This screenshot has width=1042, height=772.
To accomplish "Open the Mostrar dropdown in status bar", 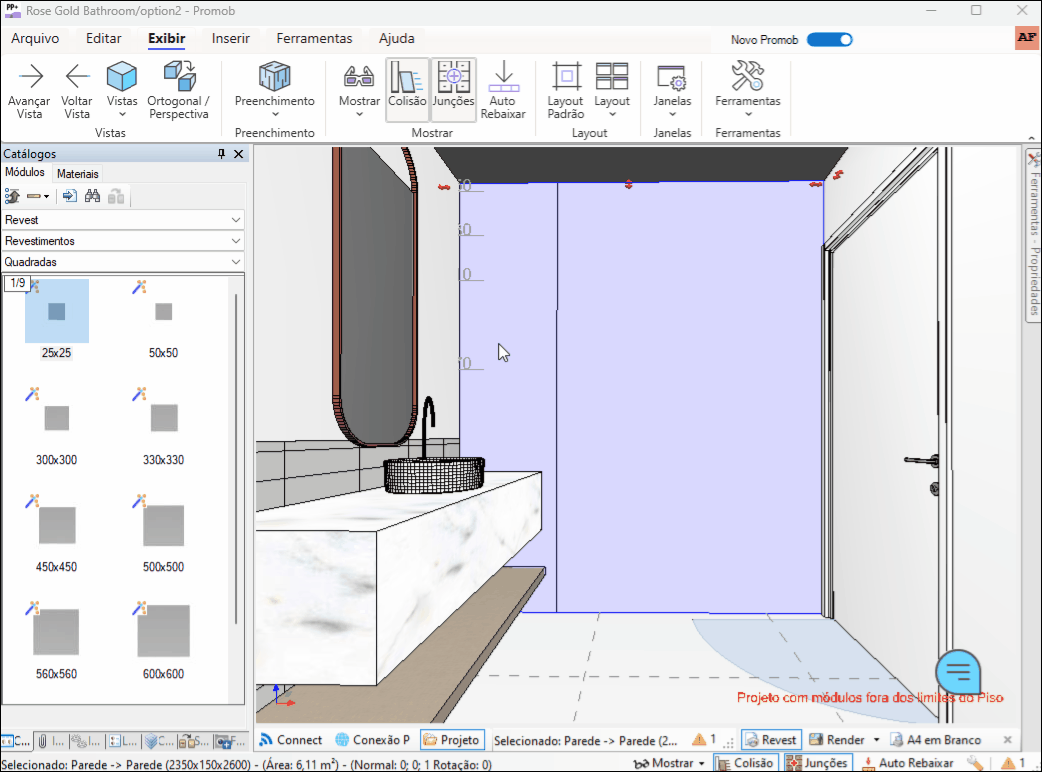I will click(x=669, y=763).
